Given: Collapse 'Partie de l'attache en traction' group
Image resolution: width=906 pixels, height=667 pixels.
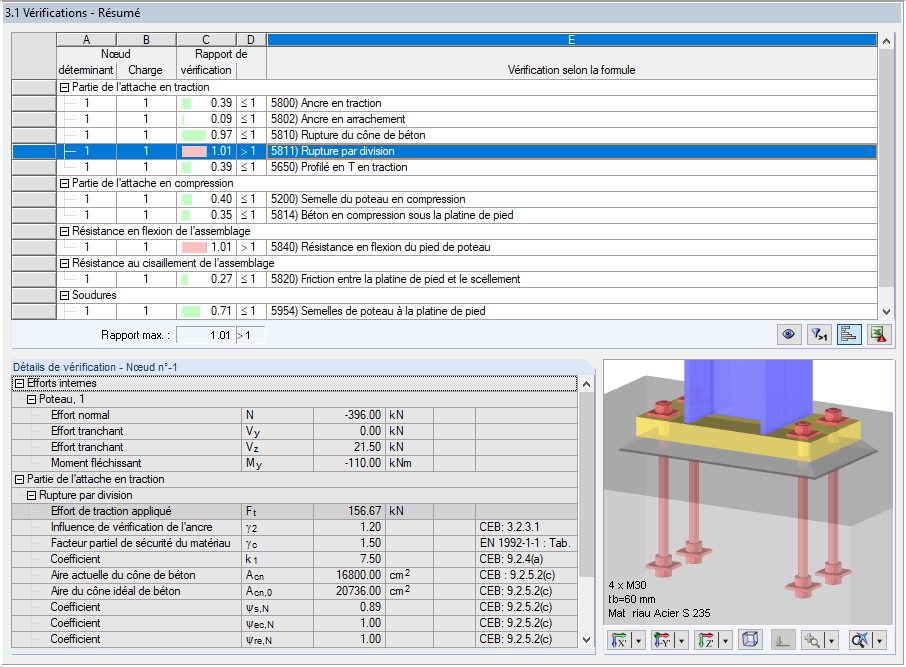Looking at the screenshot, I should click(x=65, y=87).
